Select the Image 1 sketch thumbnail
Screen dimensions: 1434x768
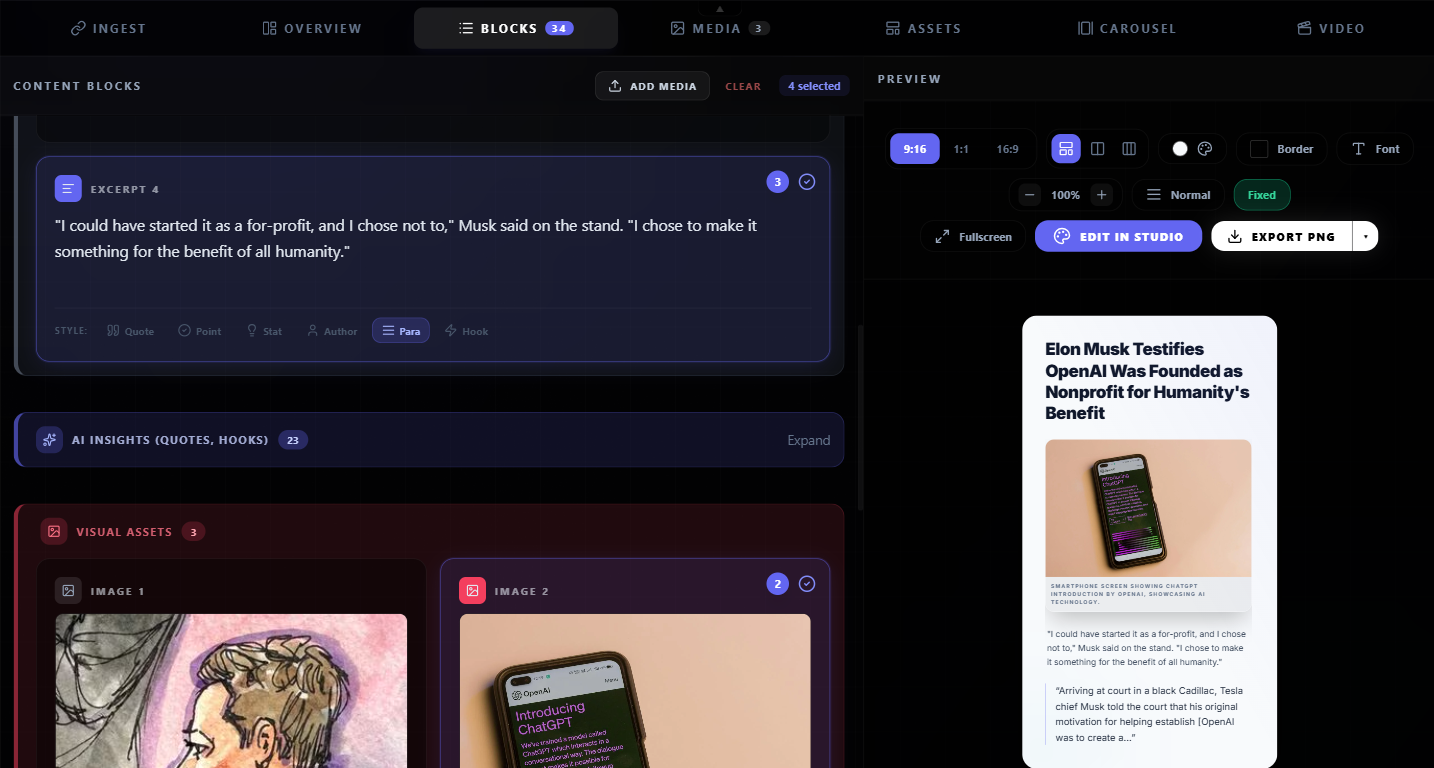click(x=231, y=690)
